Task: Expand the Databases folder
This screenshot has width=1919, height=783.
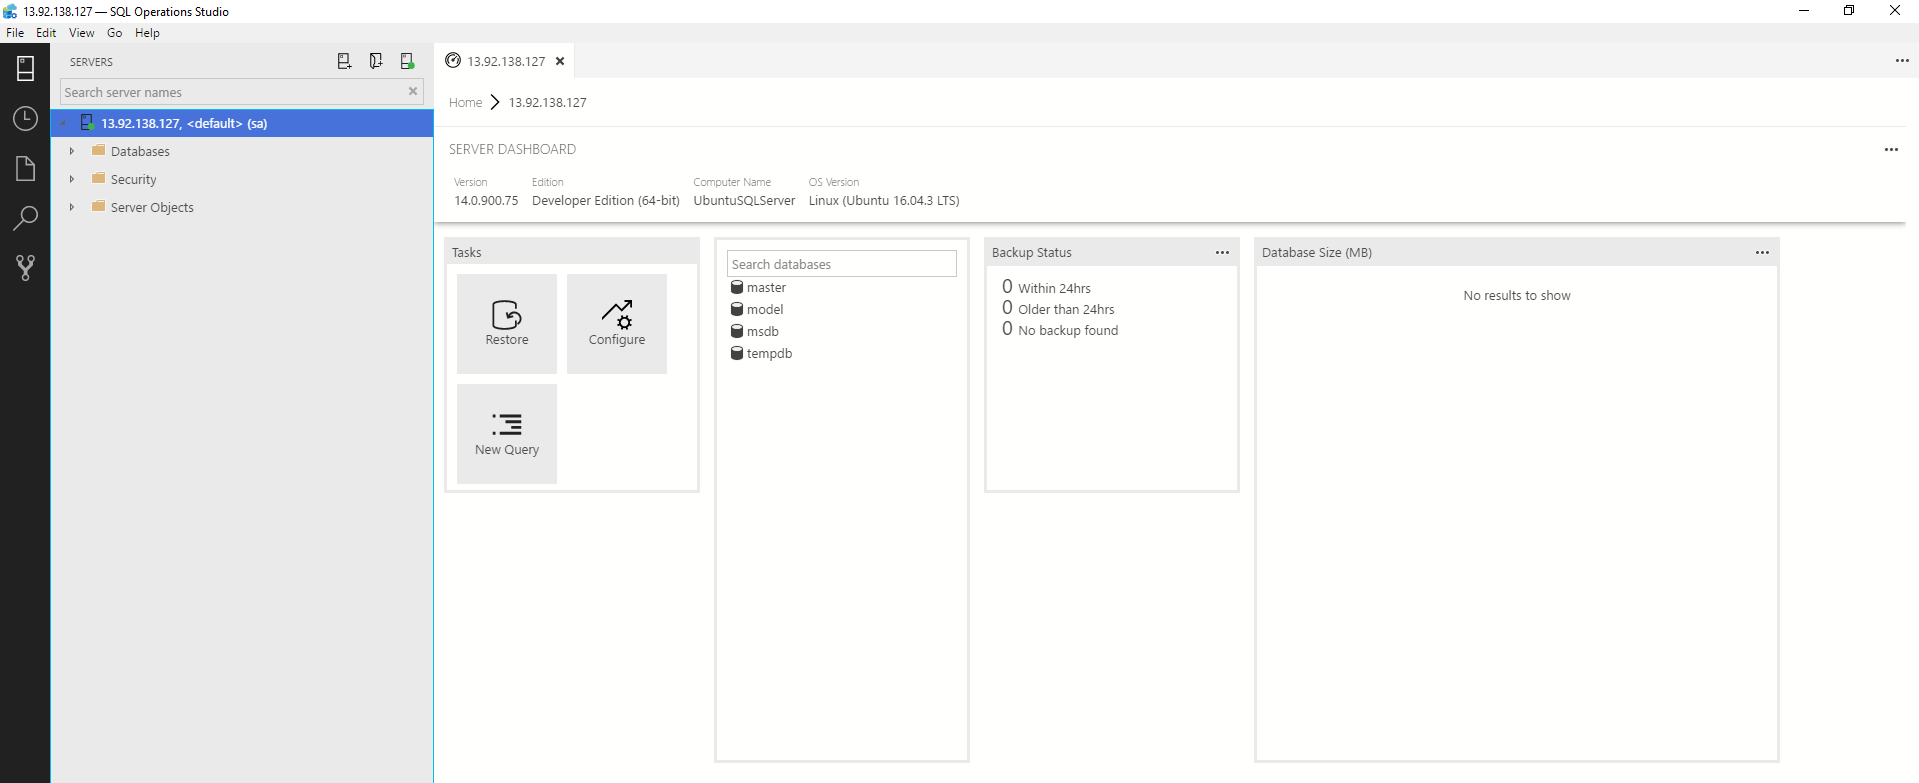Action: tap(72, 151)
